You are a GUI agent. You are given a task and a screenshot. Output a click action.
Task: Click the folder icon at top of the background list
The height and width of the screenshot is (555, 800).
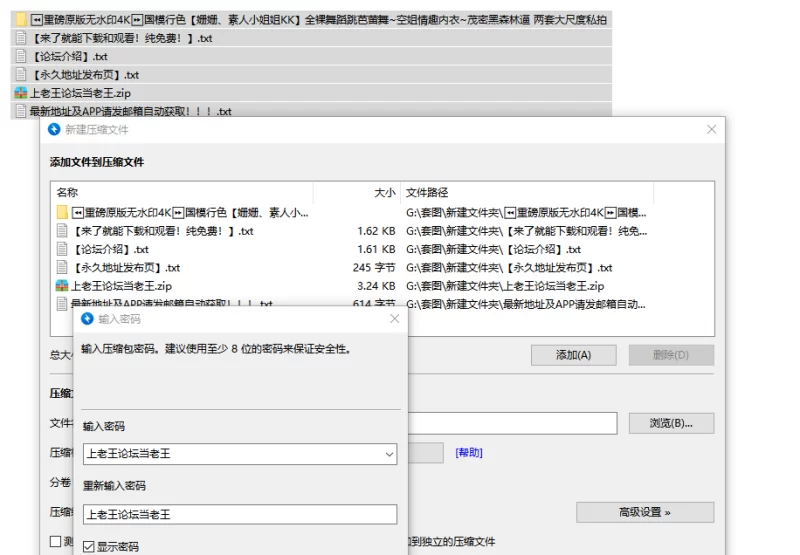[21, 19]
